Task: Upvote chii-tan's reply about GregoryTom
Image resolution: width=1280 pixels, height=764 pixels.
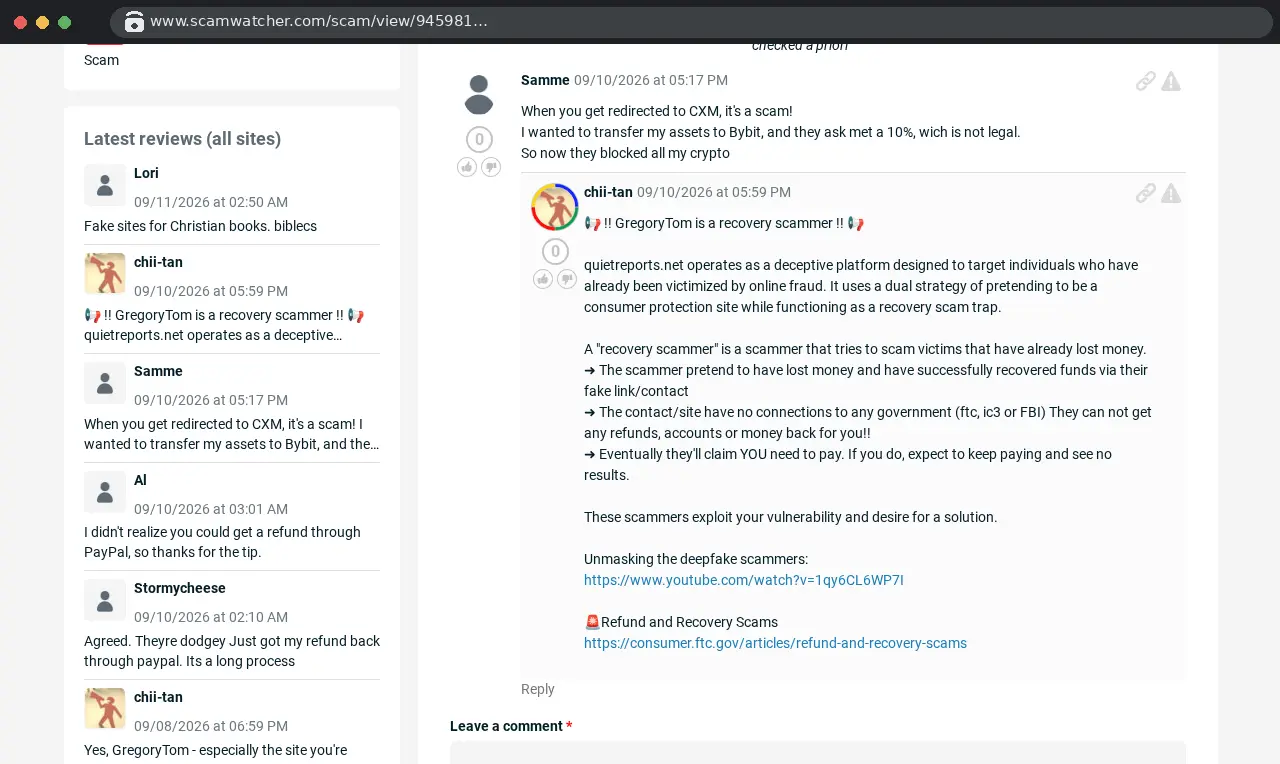Action: click(x=543, y=279)
